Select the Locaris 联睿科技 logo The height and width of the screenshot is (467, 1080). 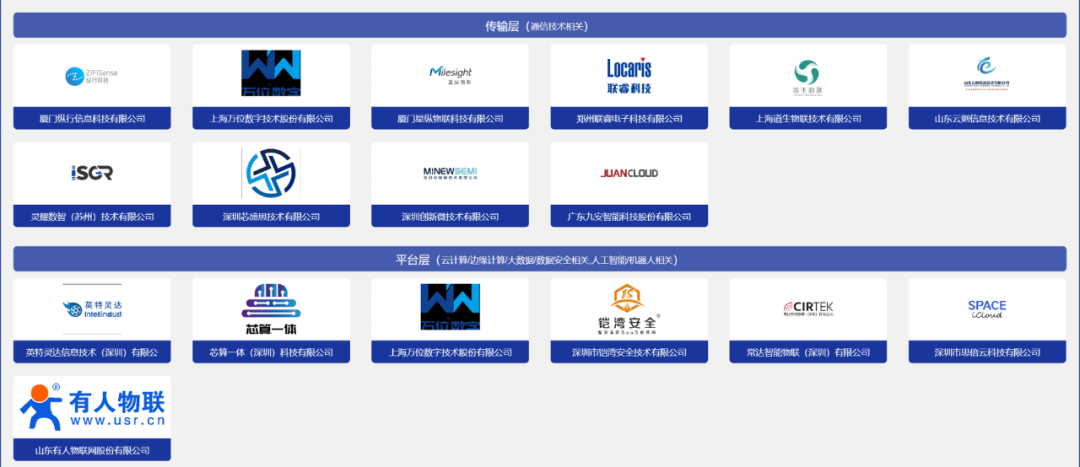click(x=629, y=76)
